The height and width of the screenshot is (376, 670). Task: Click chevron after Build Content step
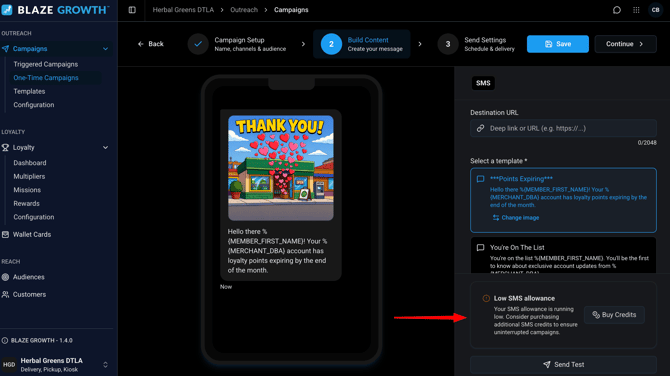pos(420,44)
